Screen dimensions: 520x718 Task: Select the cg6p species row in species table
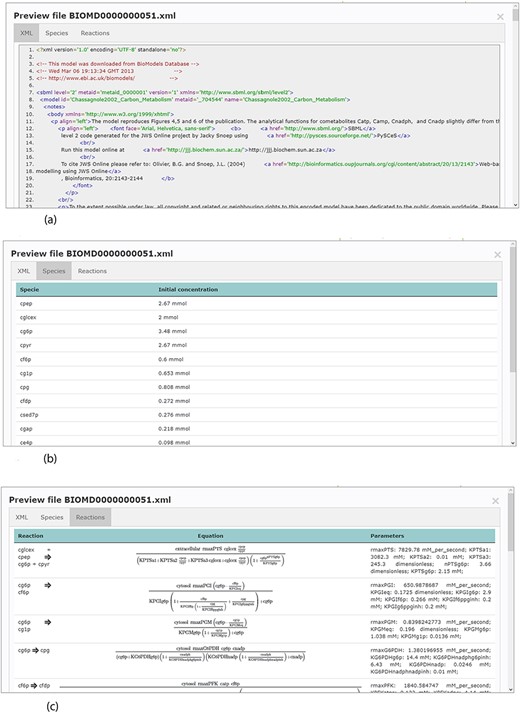tap(256, 331)
